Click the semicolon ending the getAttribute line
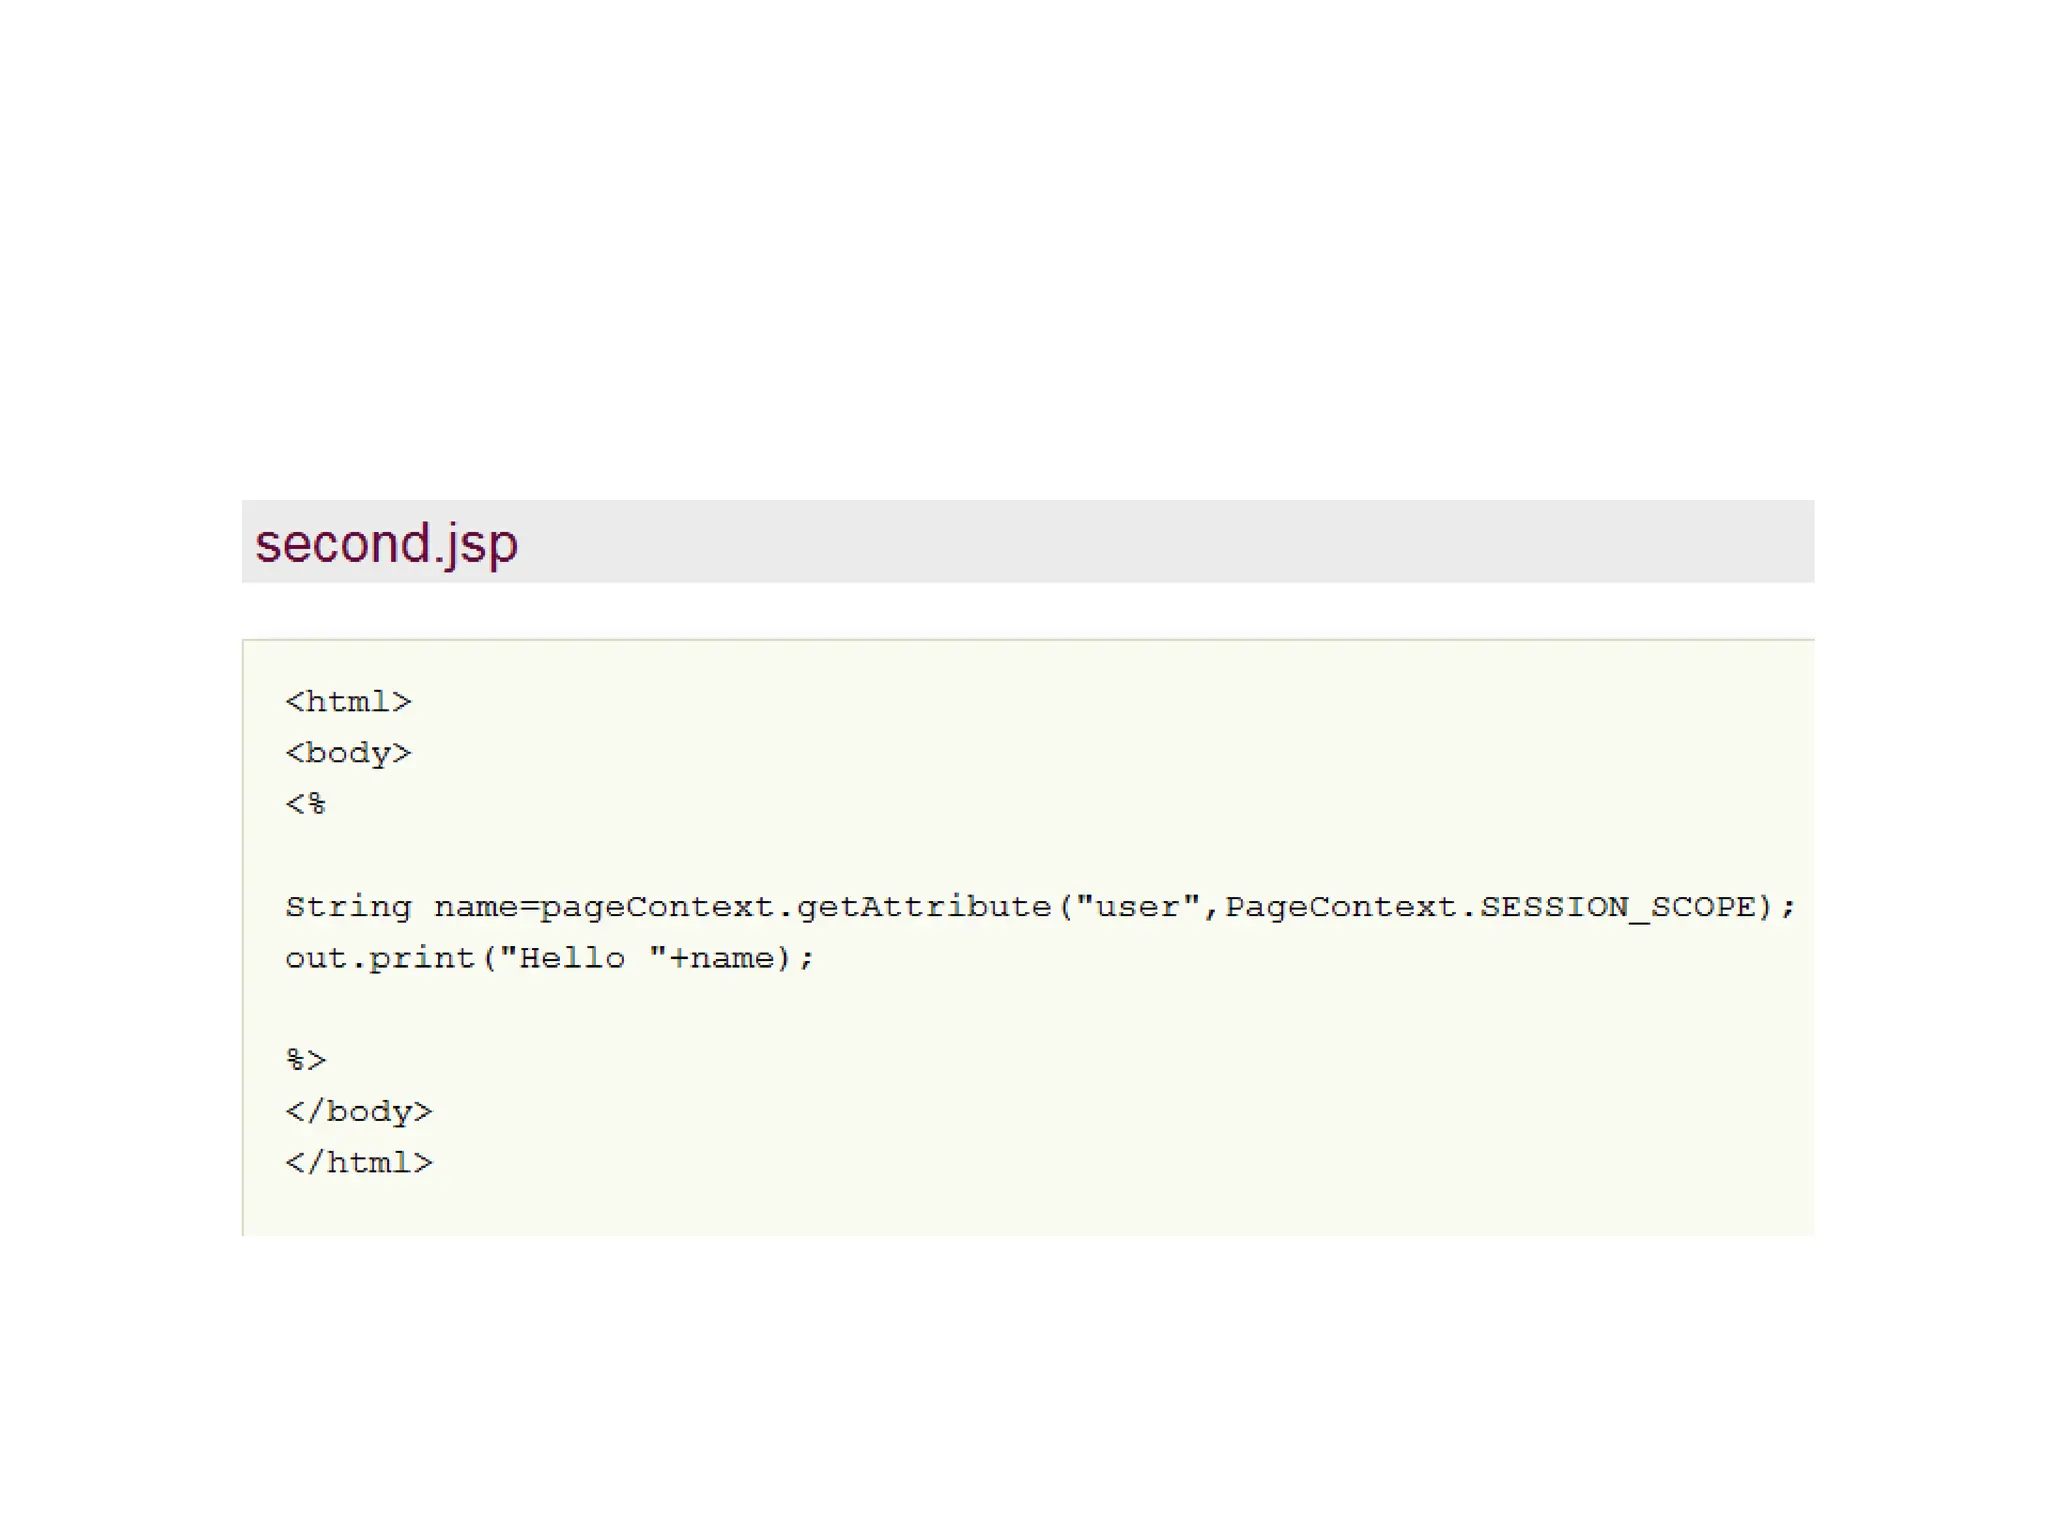 coord(1787,908)
